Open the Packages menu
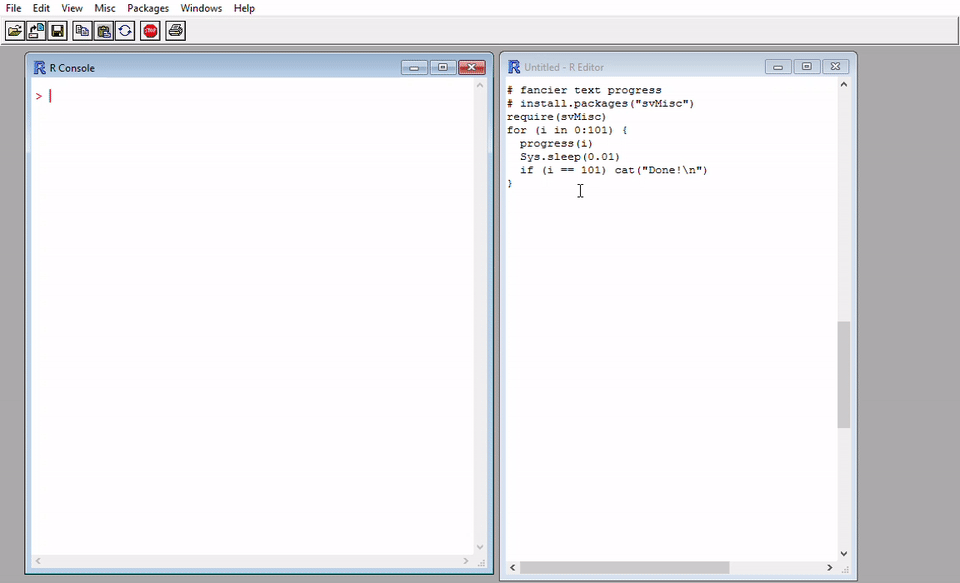Screen dimensions: 960x583 tap(148, 8)
